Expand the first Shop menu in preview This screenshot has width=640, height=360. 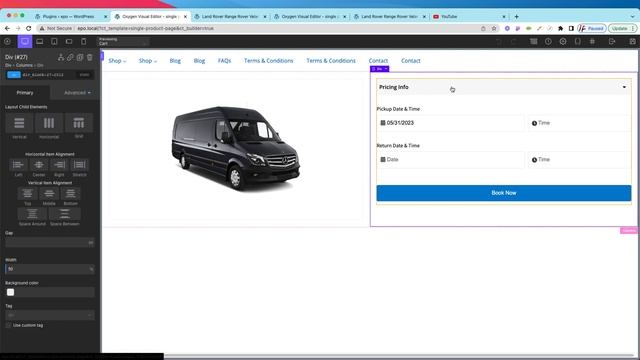[117, 61]
